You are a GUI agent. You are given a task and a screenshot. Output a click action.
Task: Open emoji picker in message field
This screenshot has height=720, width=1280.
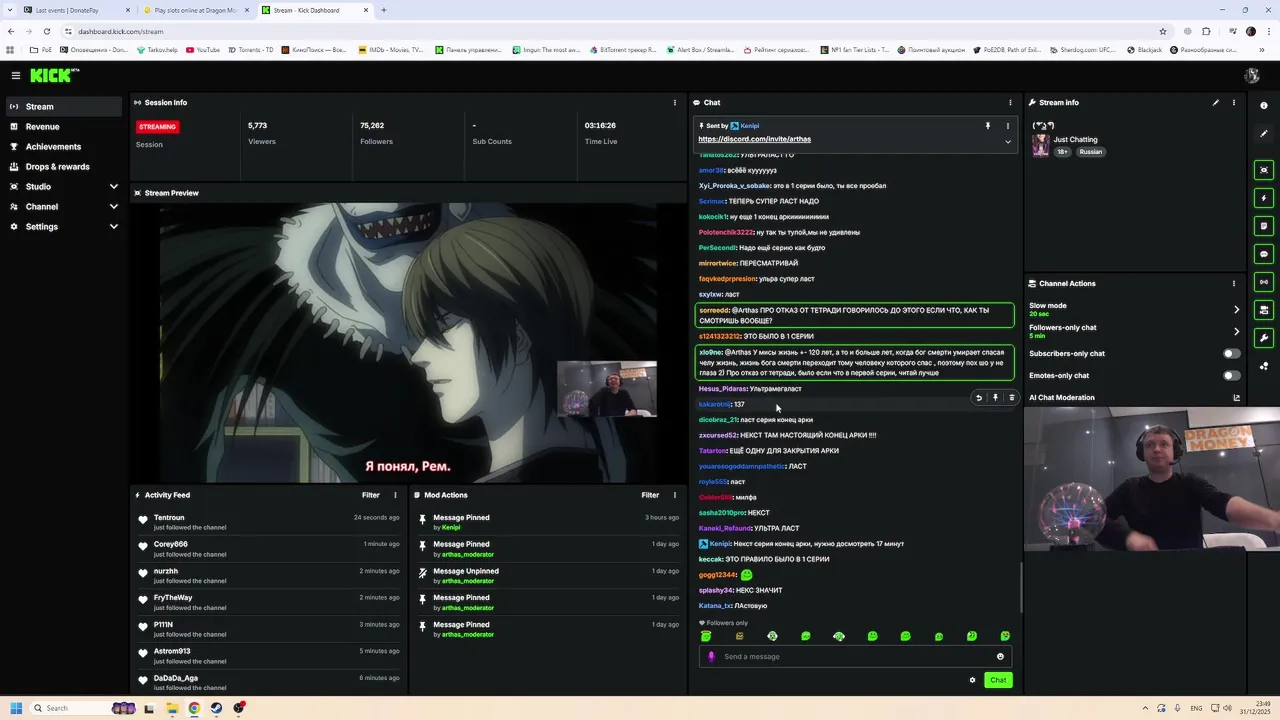[1000, 657]
